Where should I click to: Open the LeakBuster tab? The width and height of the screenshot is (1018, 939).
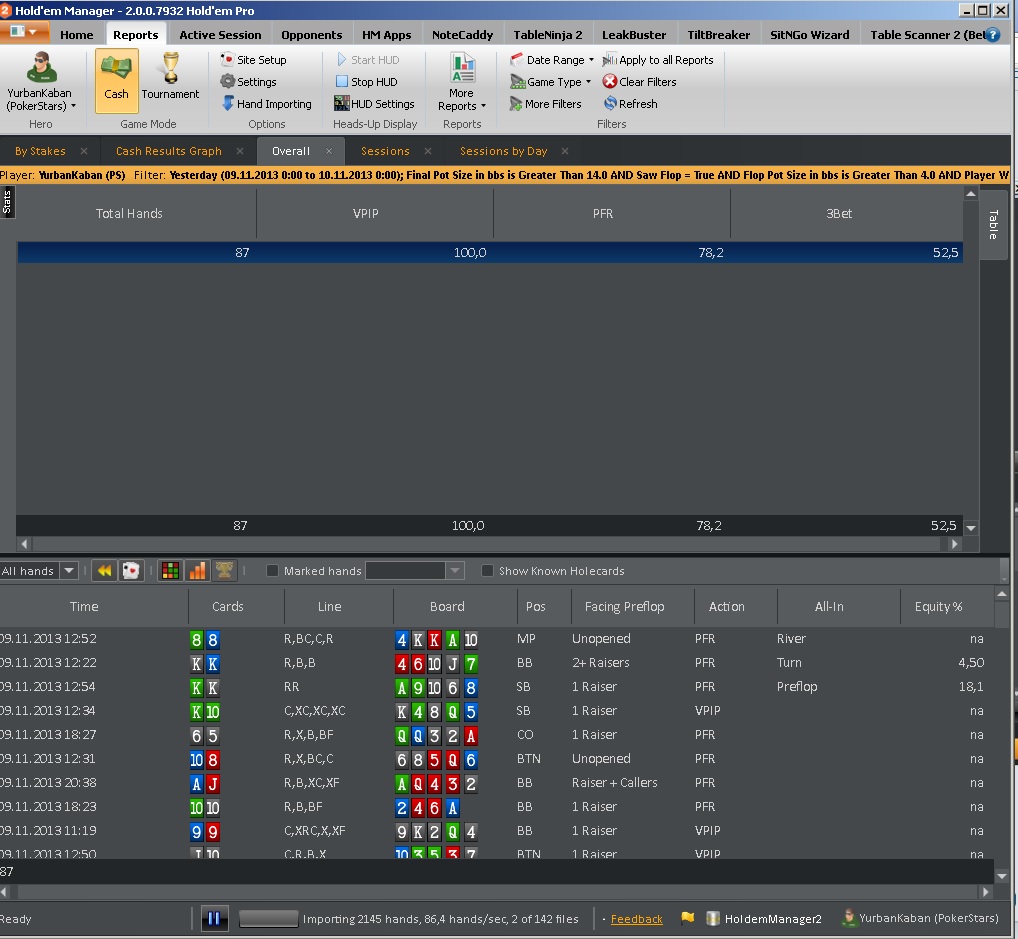(x=634, y=35)
